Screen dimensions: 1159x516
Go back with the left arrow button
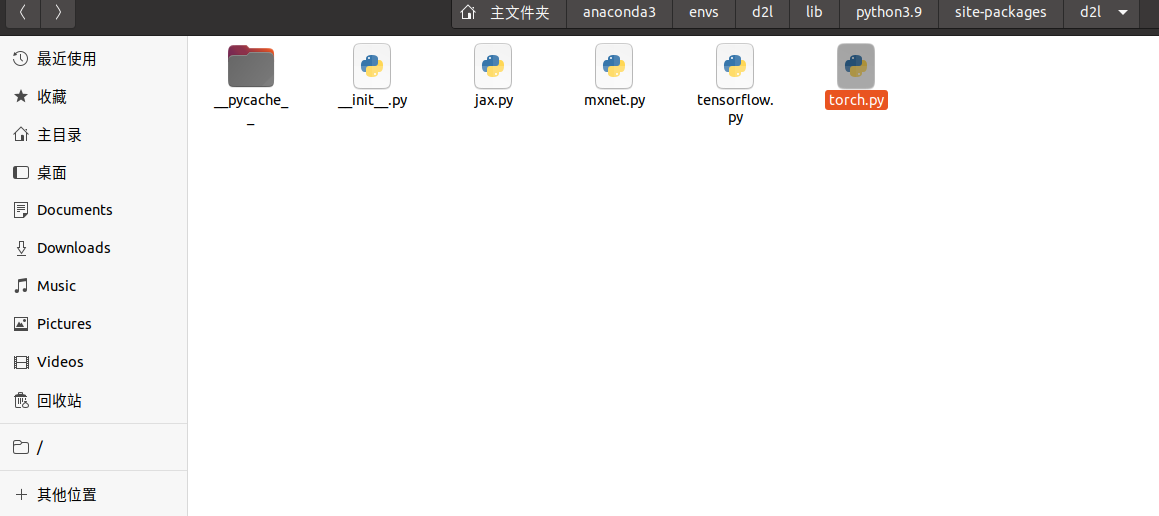[x=23, y=13]
